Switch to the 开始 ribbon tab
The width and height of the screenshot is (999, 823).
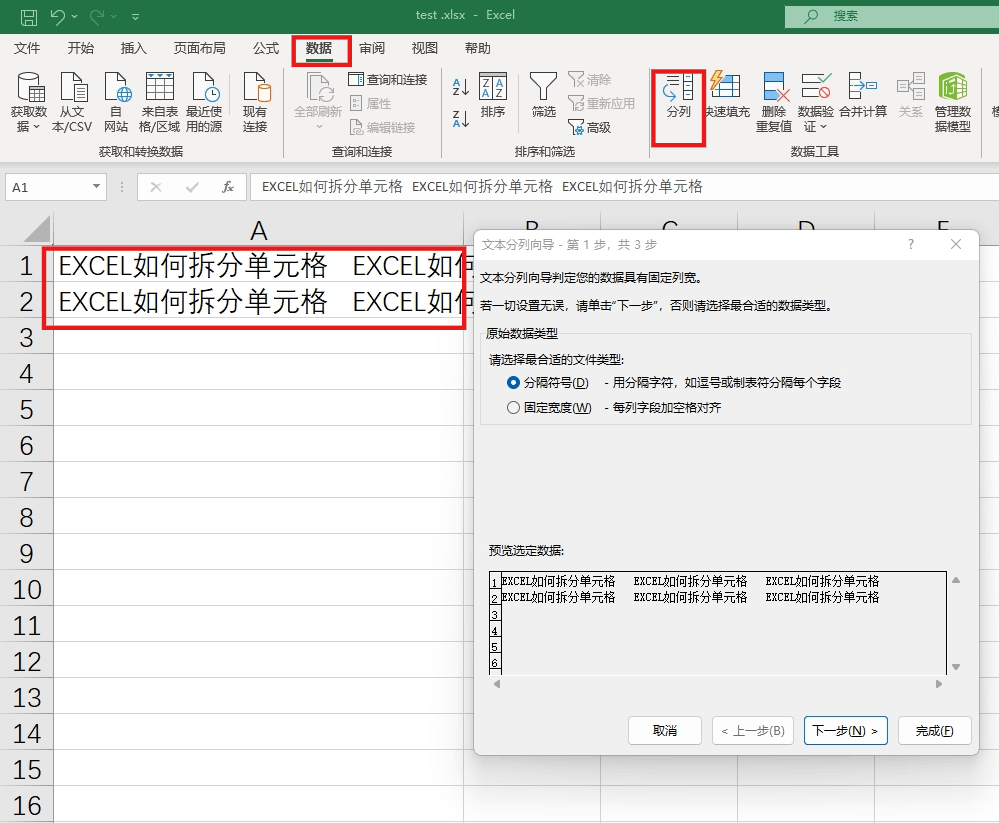coord(80,48)
